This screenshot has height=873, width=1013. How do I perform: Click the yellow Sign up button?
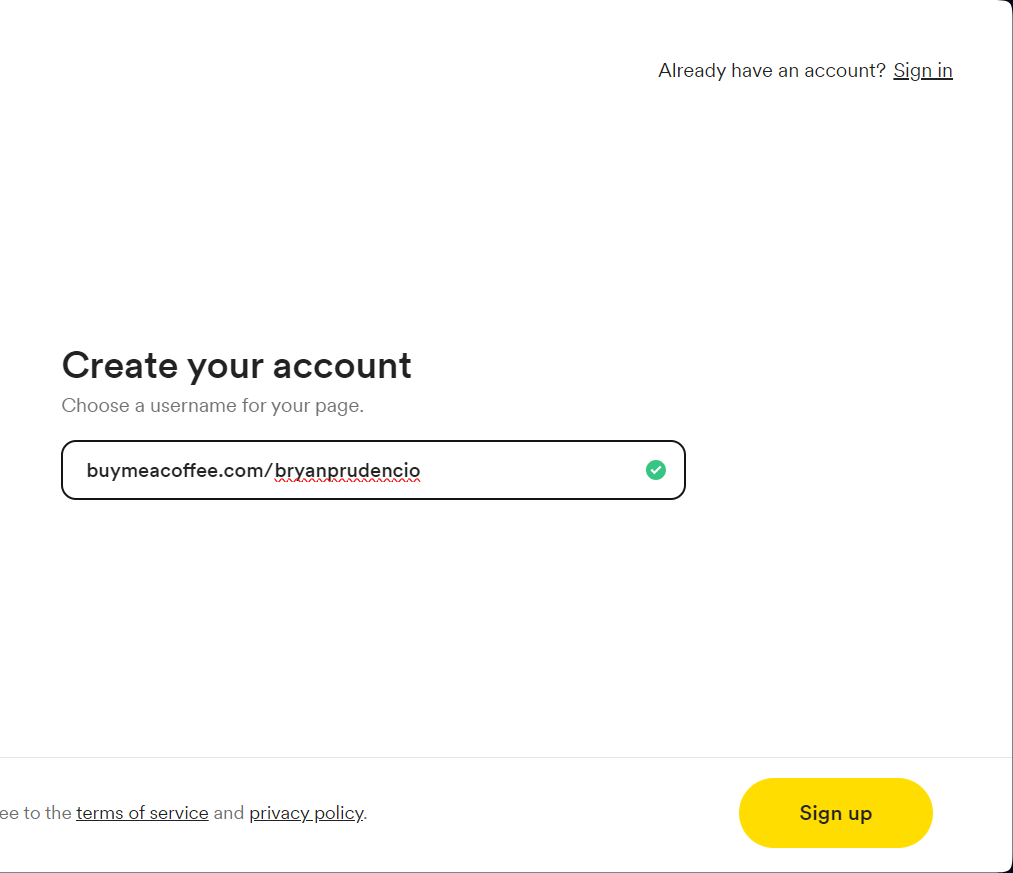point(835,813)
